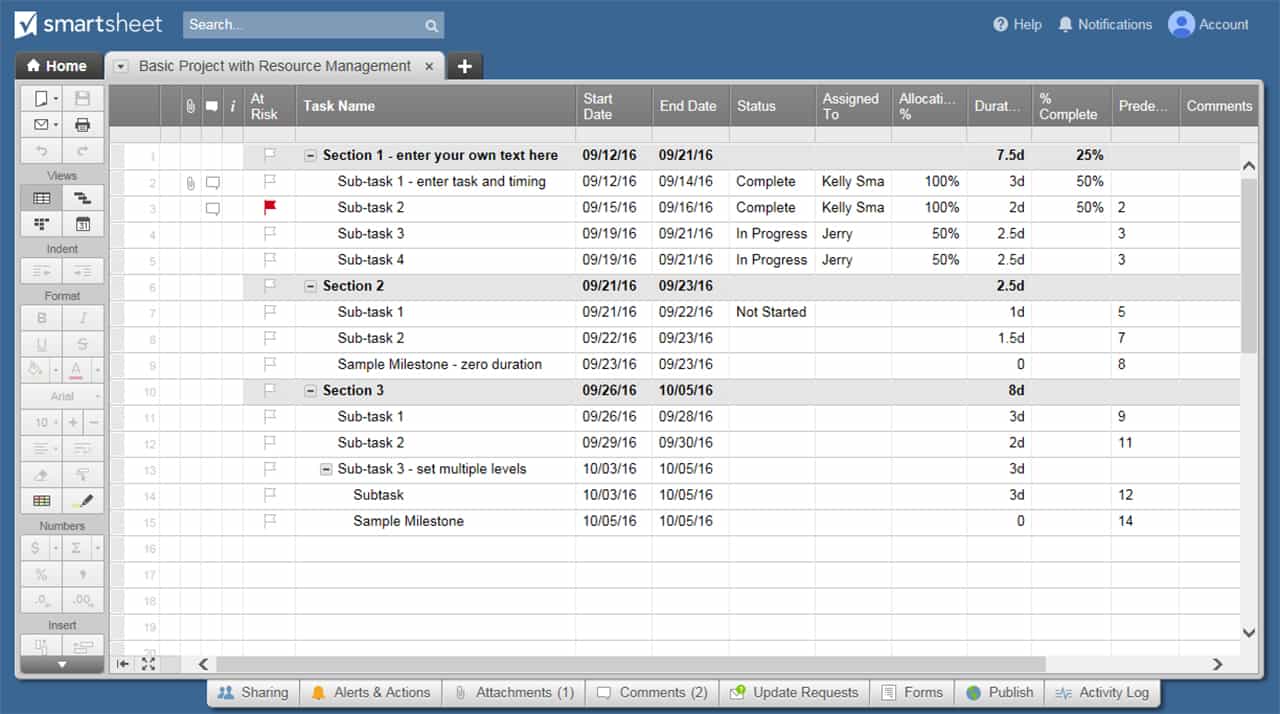Open the Home tab
This screenshot has height=714, width=1280.
(x=57, y=66)
